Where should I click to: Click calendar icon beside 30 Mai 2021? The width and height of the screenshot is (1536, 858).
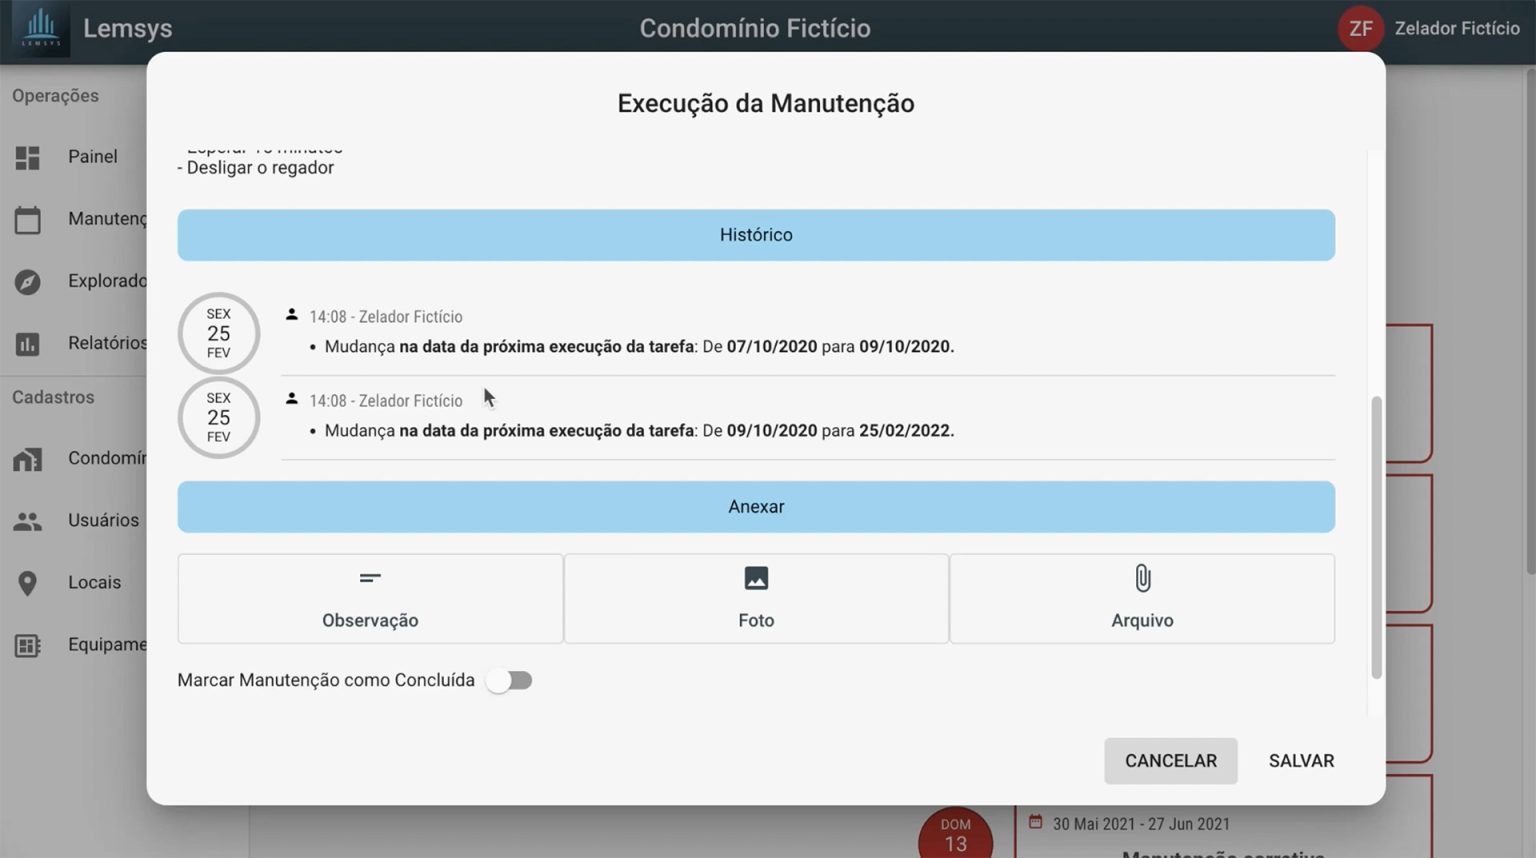(1036, 822)
